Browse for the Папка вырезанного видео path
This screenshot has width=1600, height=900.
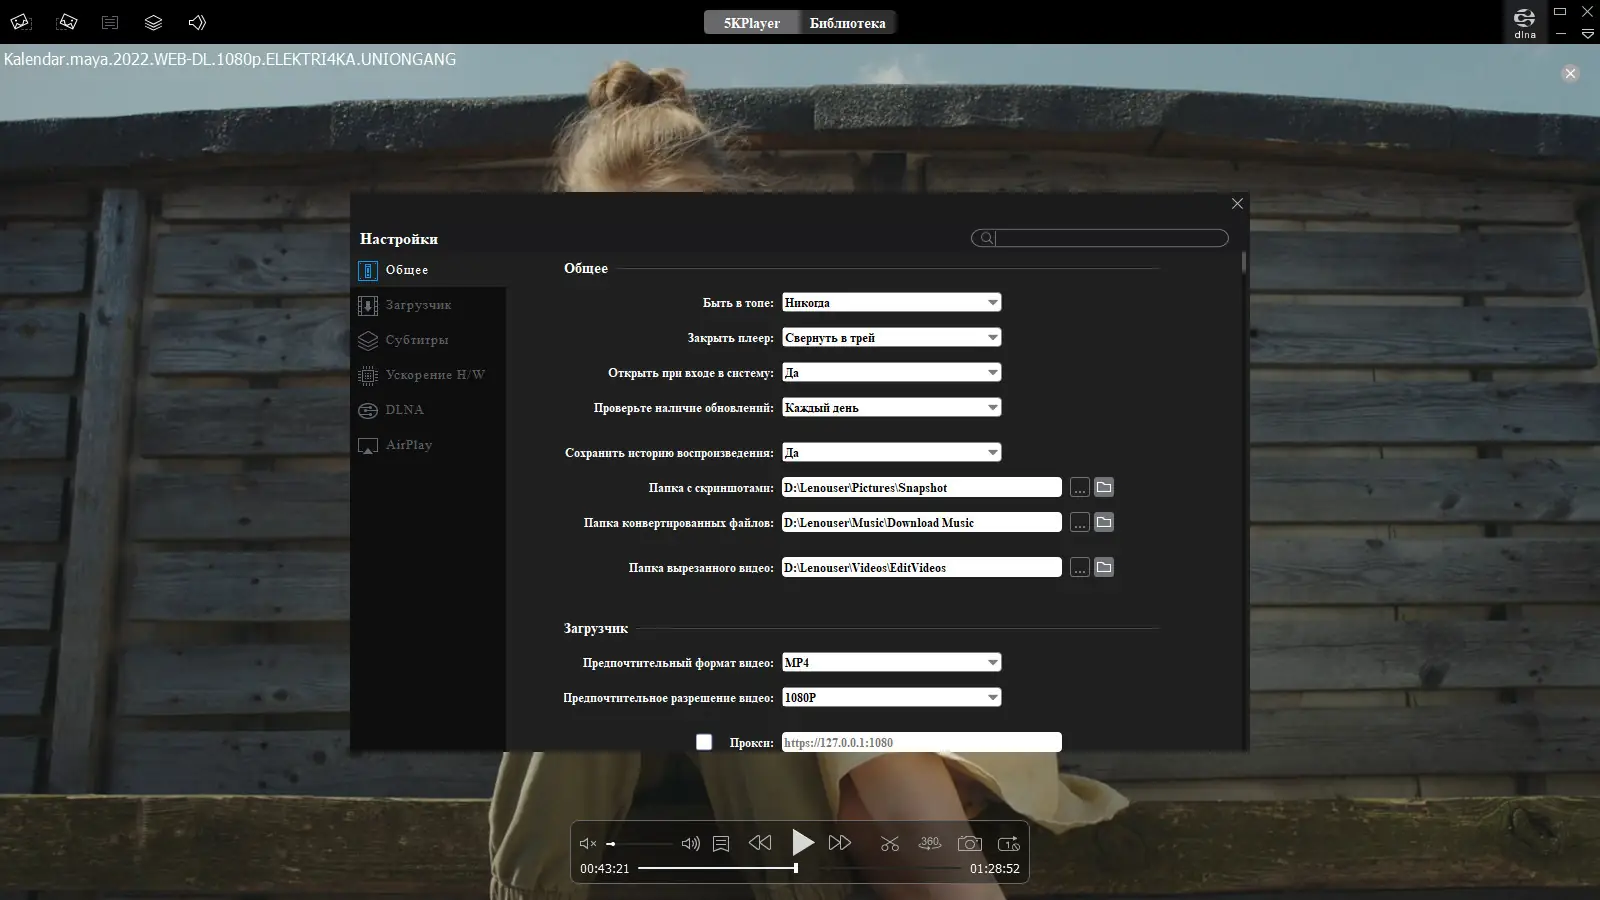[1080, 568]
